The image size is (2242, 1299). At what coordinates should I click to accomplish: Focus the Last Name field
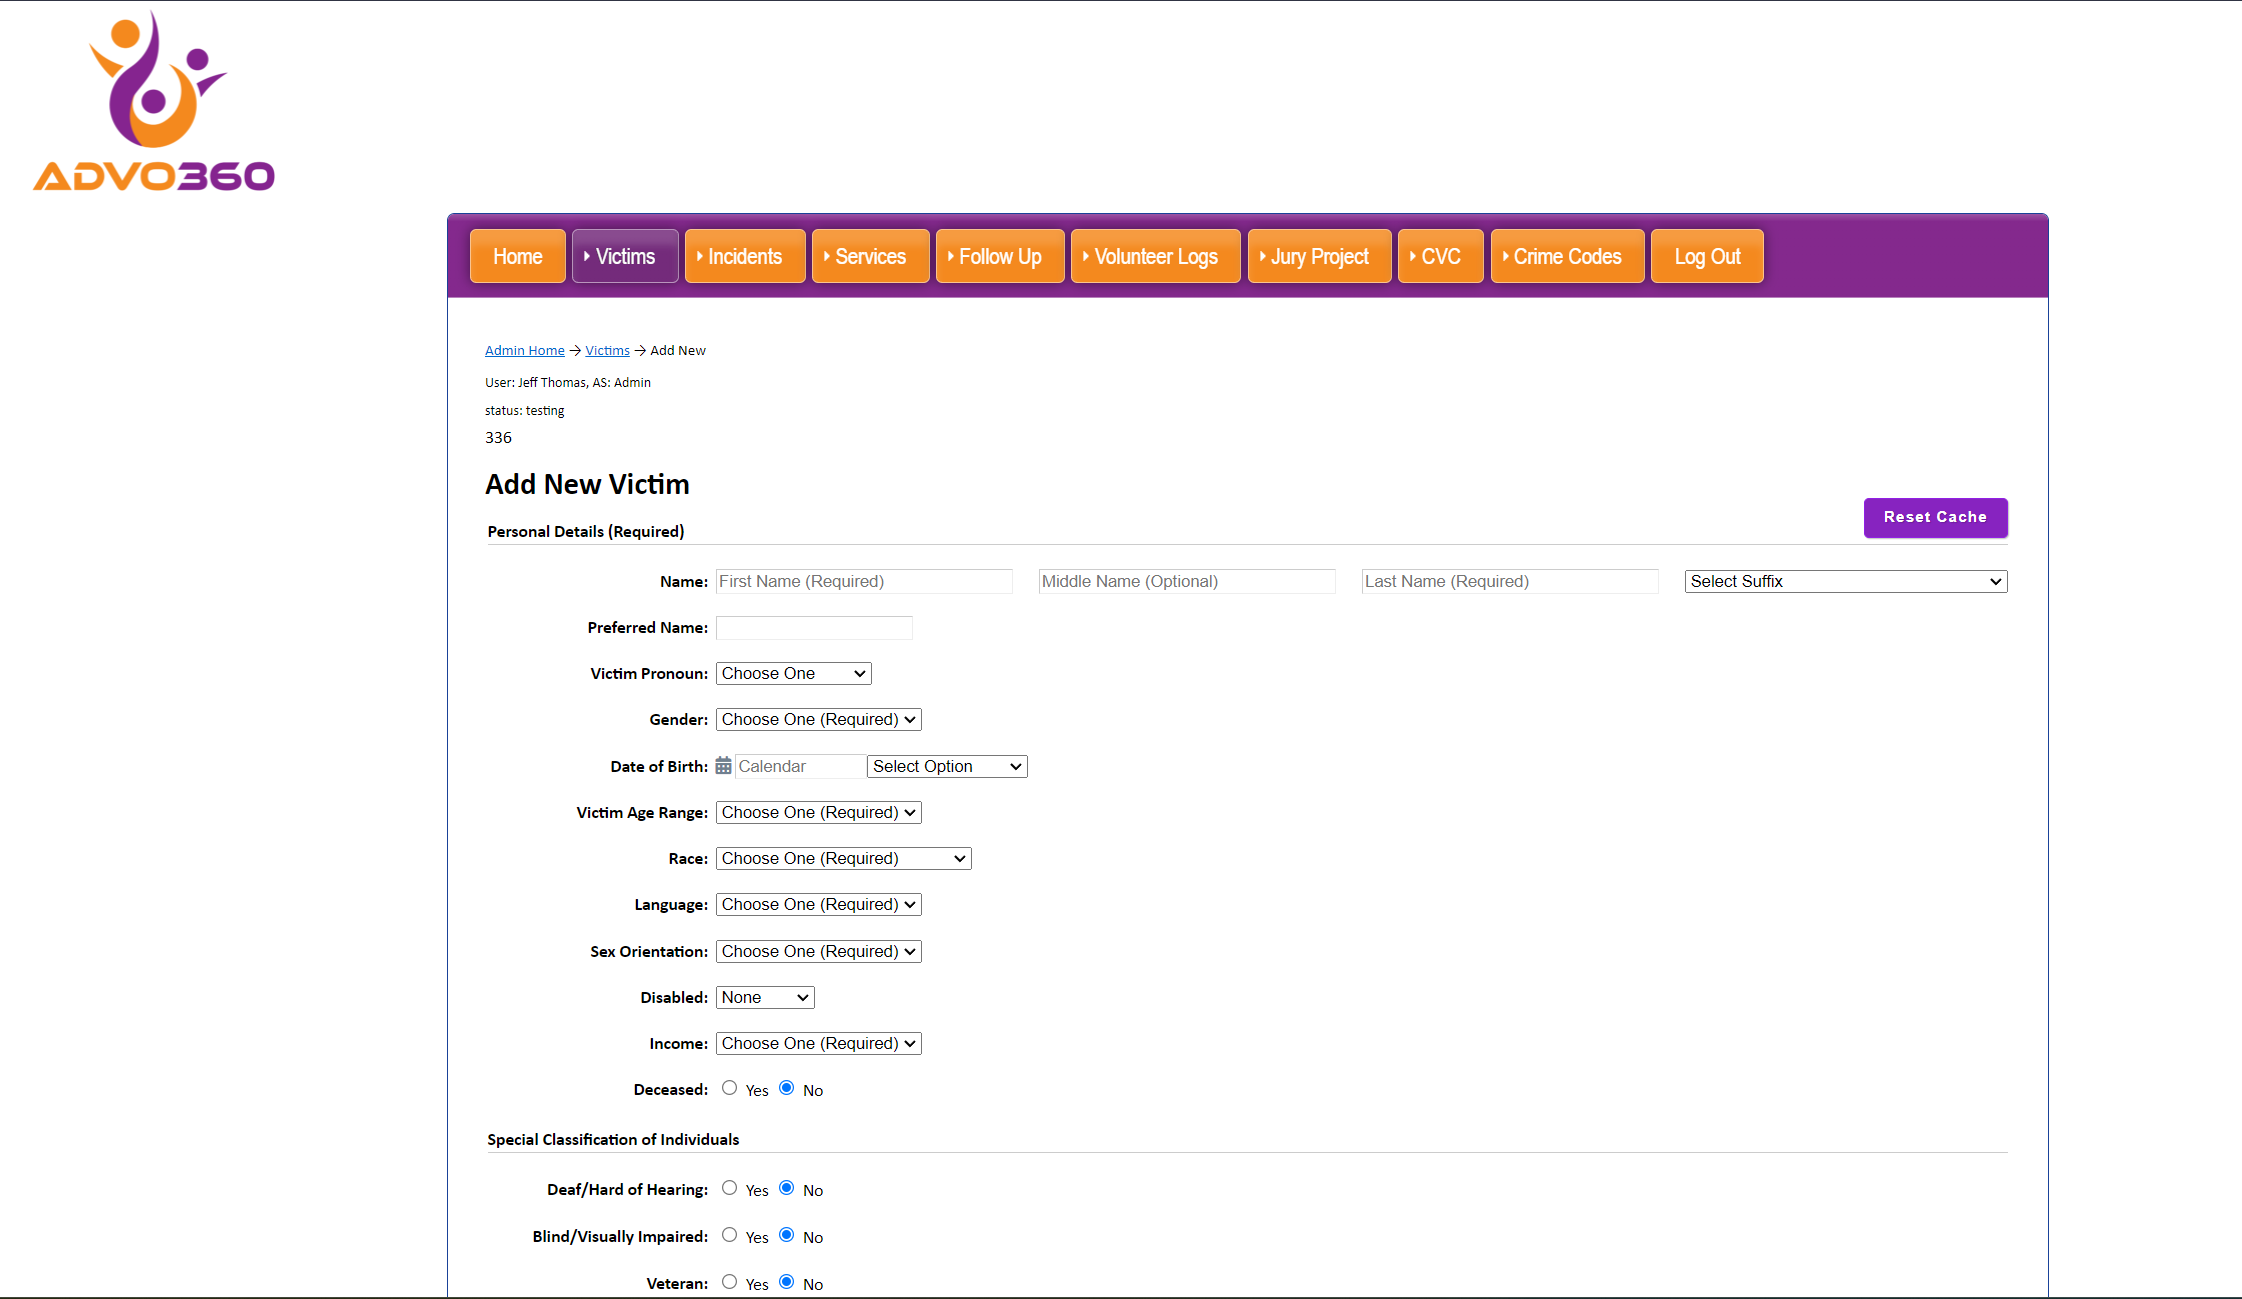[1510, 581]
